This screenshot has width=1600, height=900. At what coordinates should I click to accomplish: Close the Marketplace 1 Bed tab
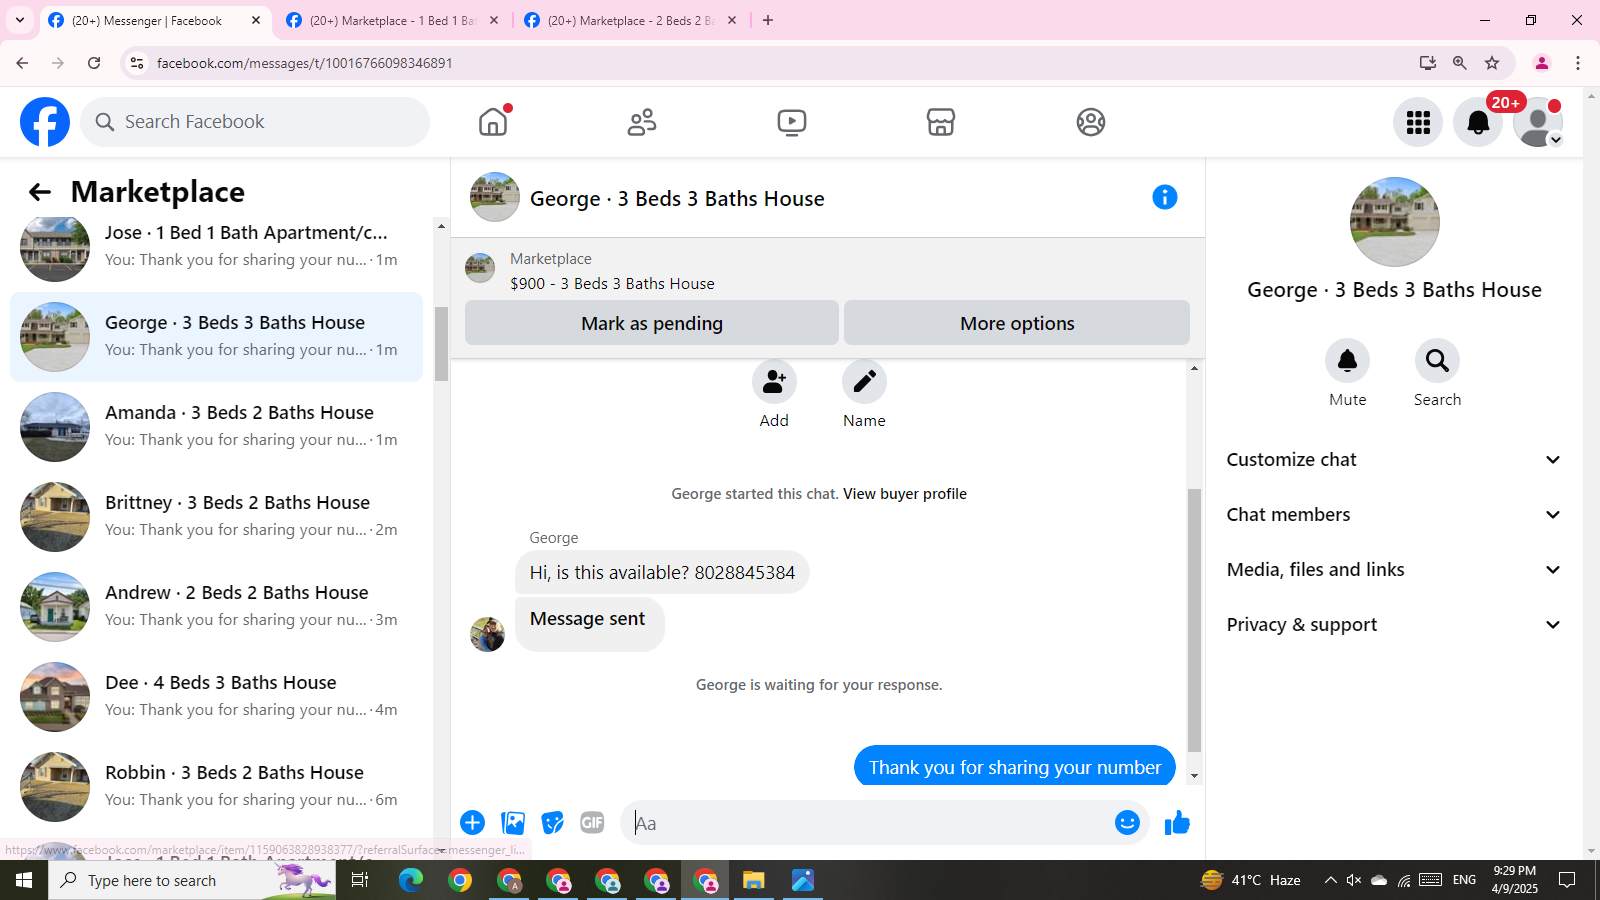point(494,20)
